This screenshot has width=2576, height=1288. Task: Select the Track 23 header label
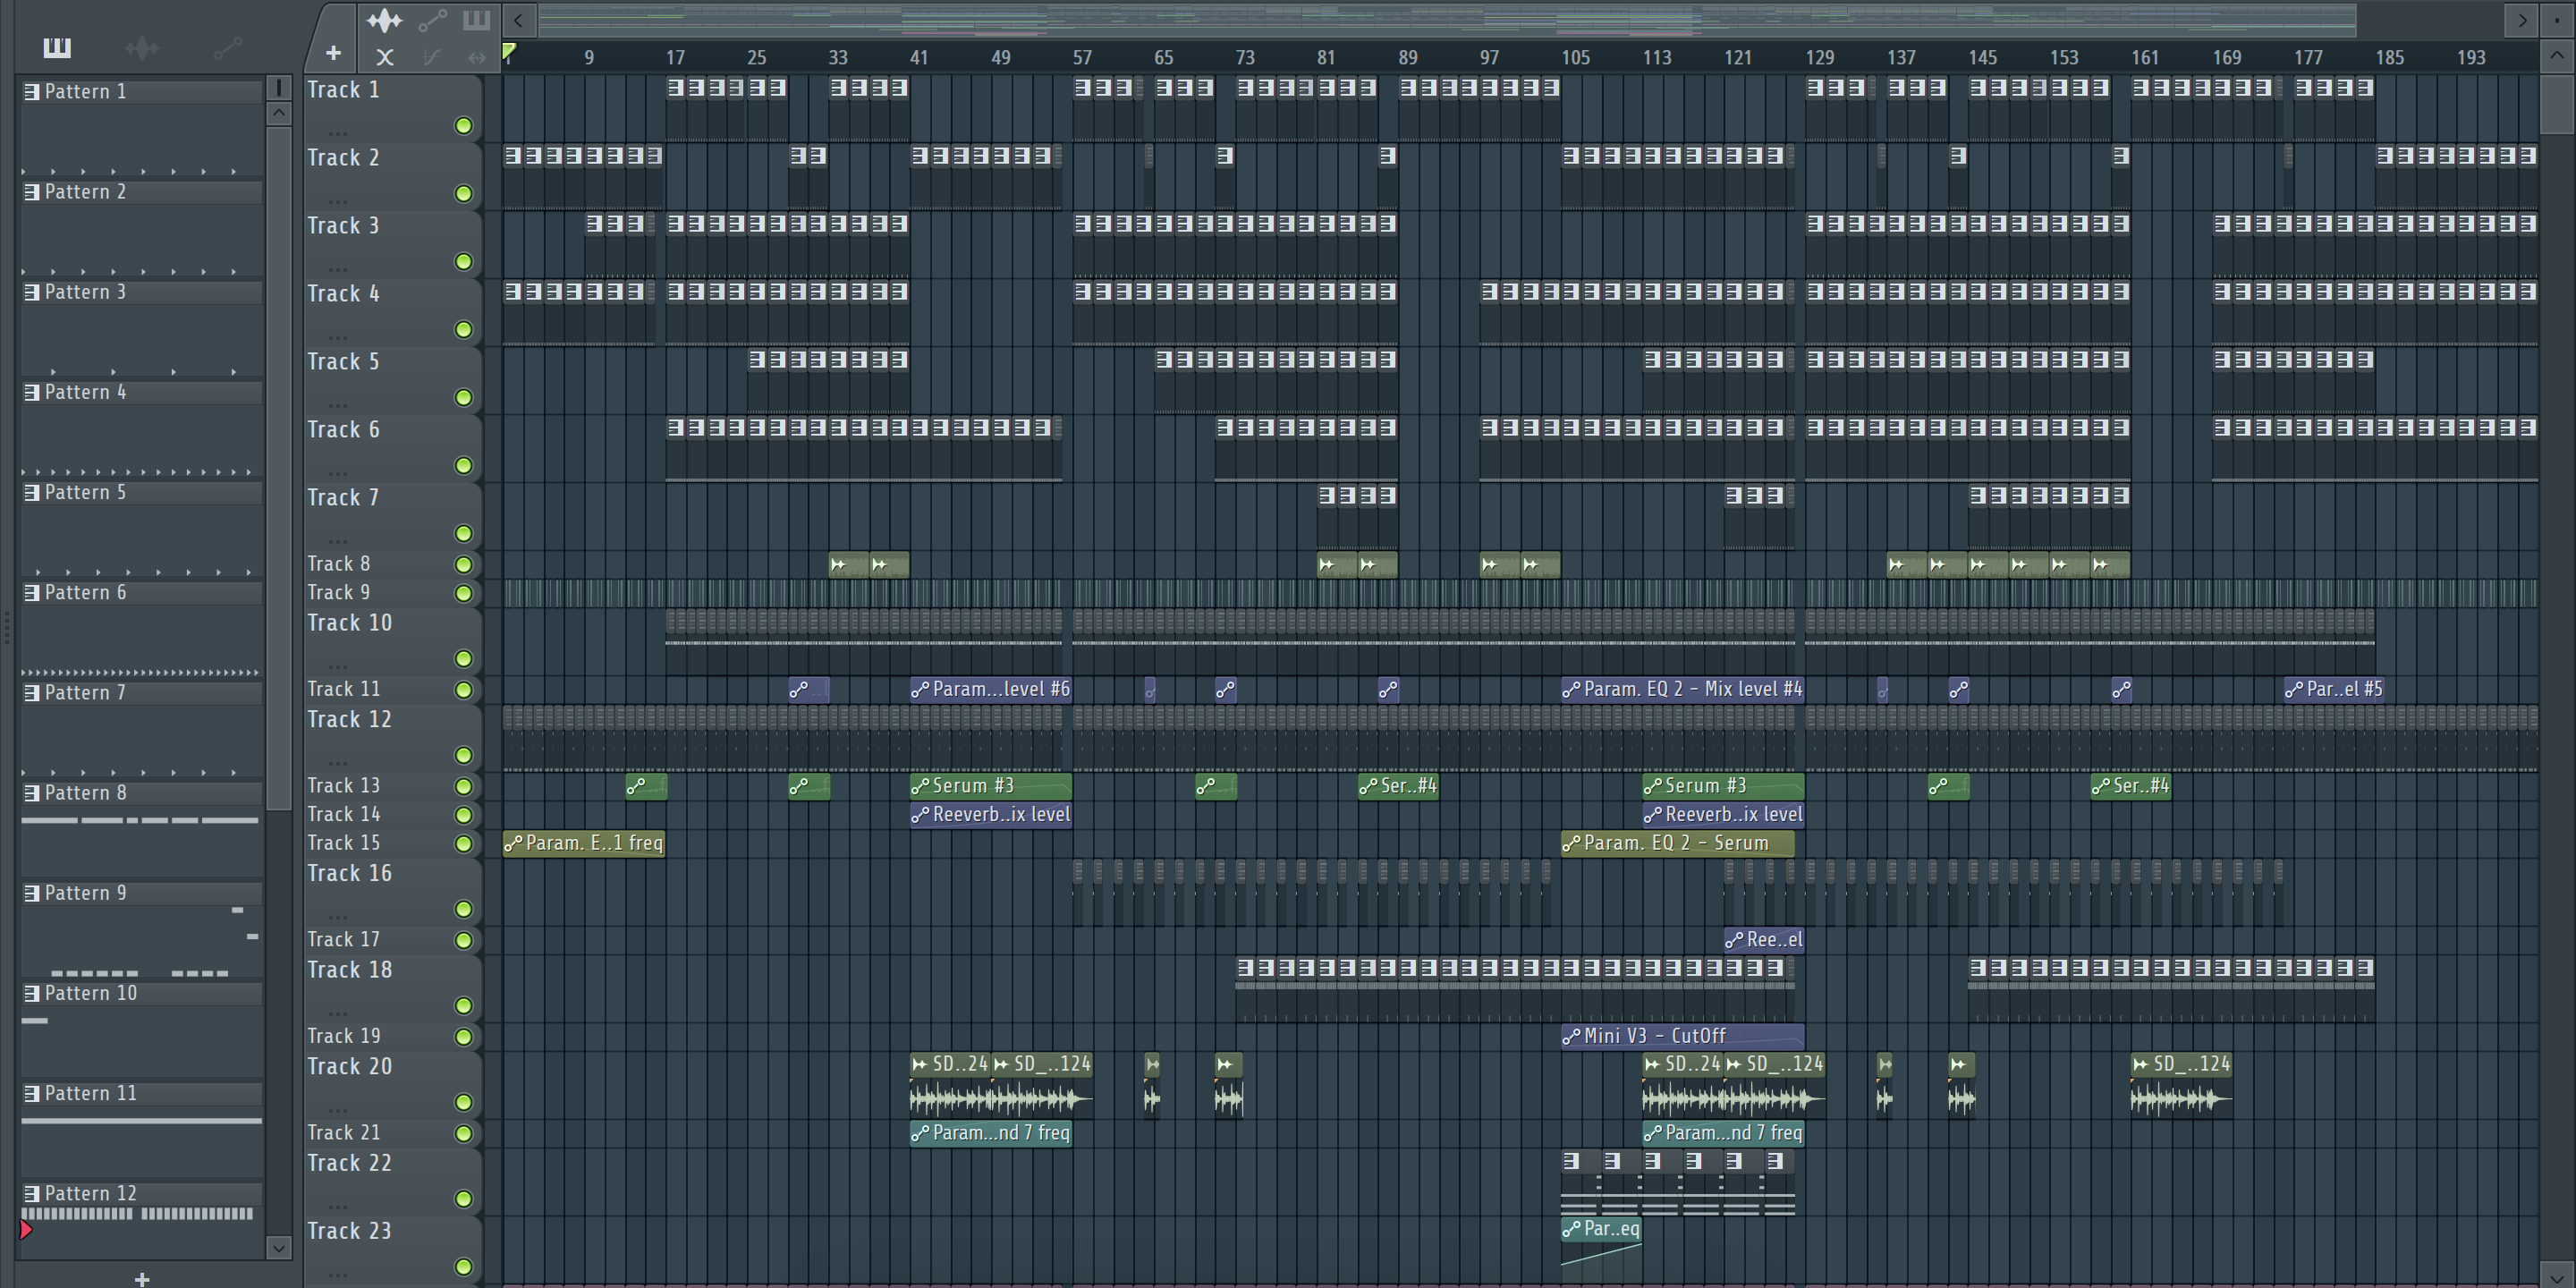tap(349, 1231)
